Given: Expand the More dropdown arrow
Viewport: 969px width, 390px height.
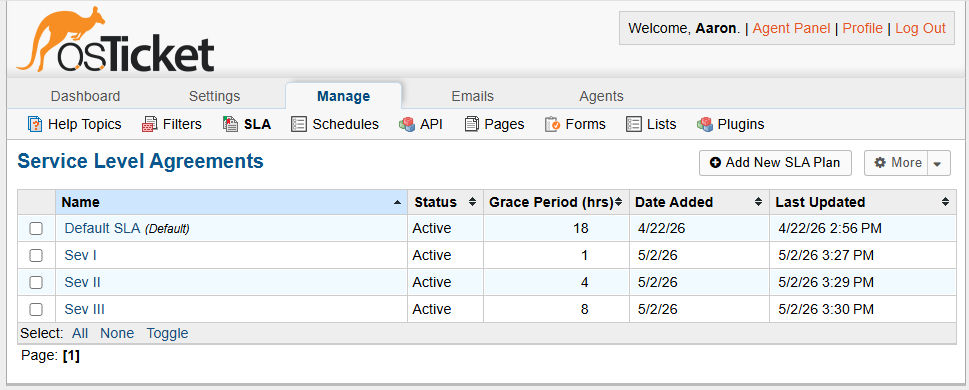Looking at the screenshot, I should [937, 163].
